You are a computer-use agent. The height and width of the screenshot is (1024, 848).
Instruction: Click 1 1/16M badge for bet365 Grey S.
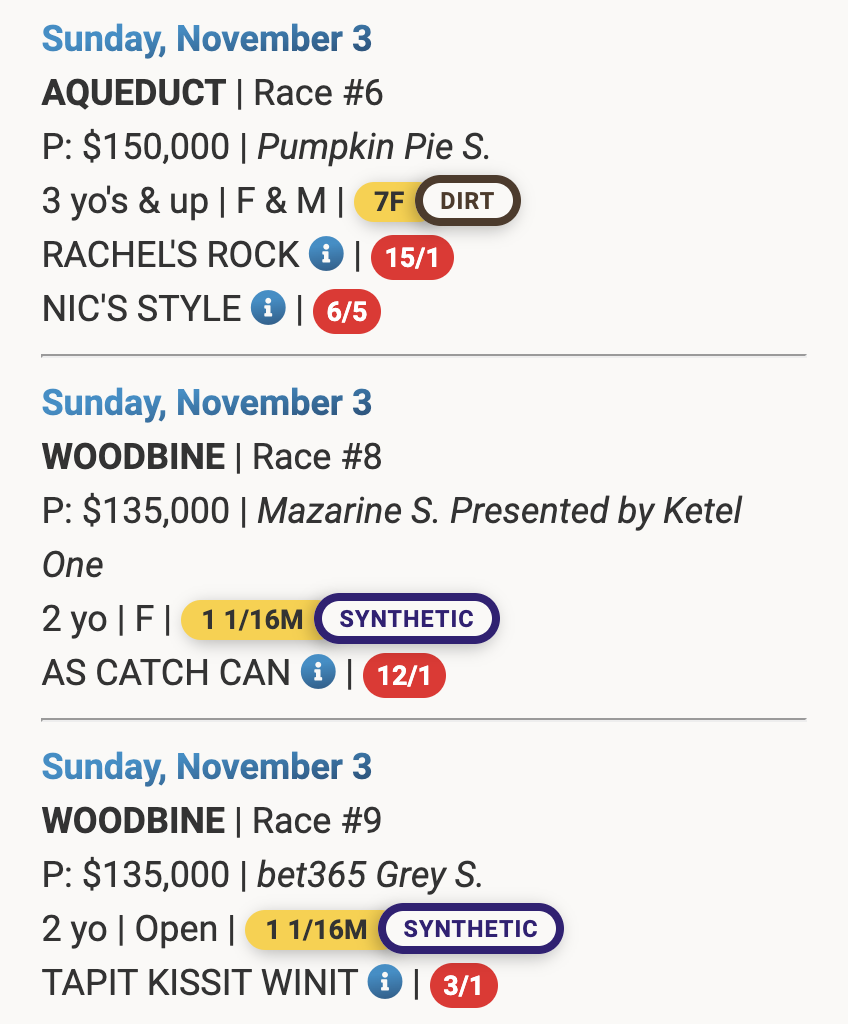(315, 930)
